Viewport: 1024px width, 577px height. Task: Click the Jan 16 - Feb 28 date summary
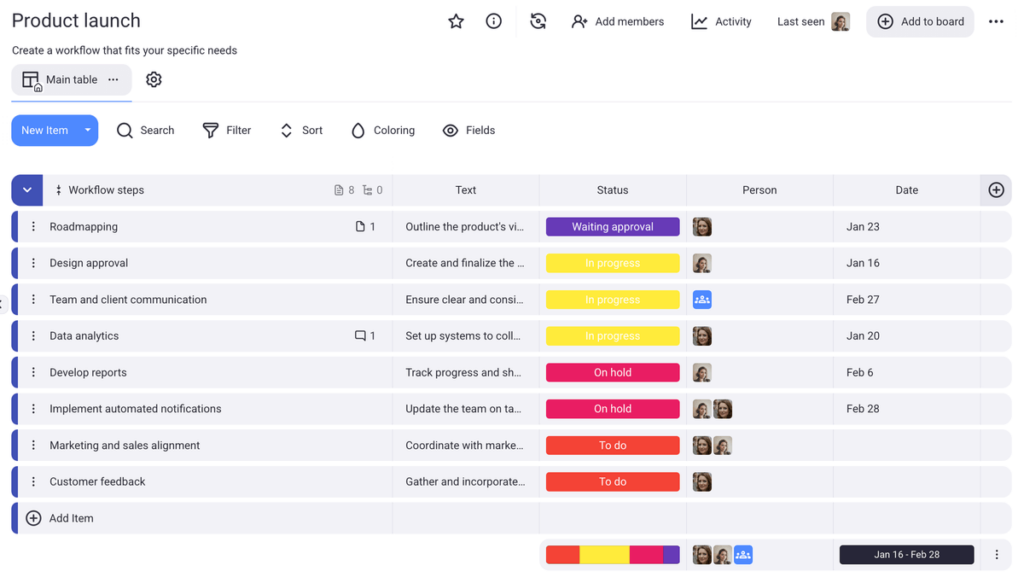click(906, 553)
